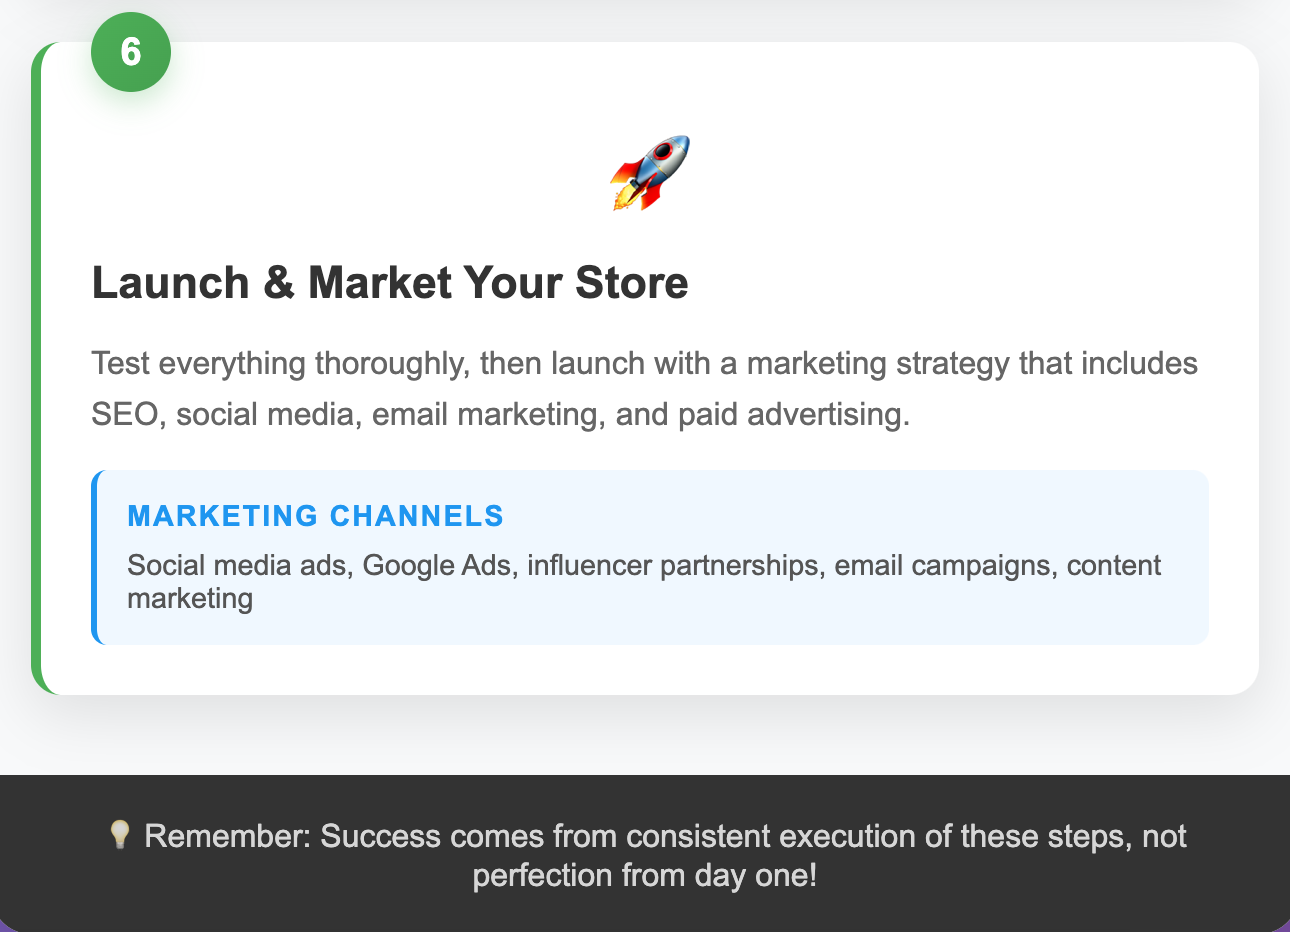1290x932 pixels.
Task: Click the word SEO in description
Action: (x=125, y=414)
